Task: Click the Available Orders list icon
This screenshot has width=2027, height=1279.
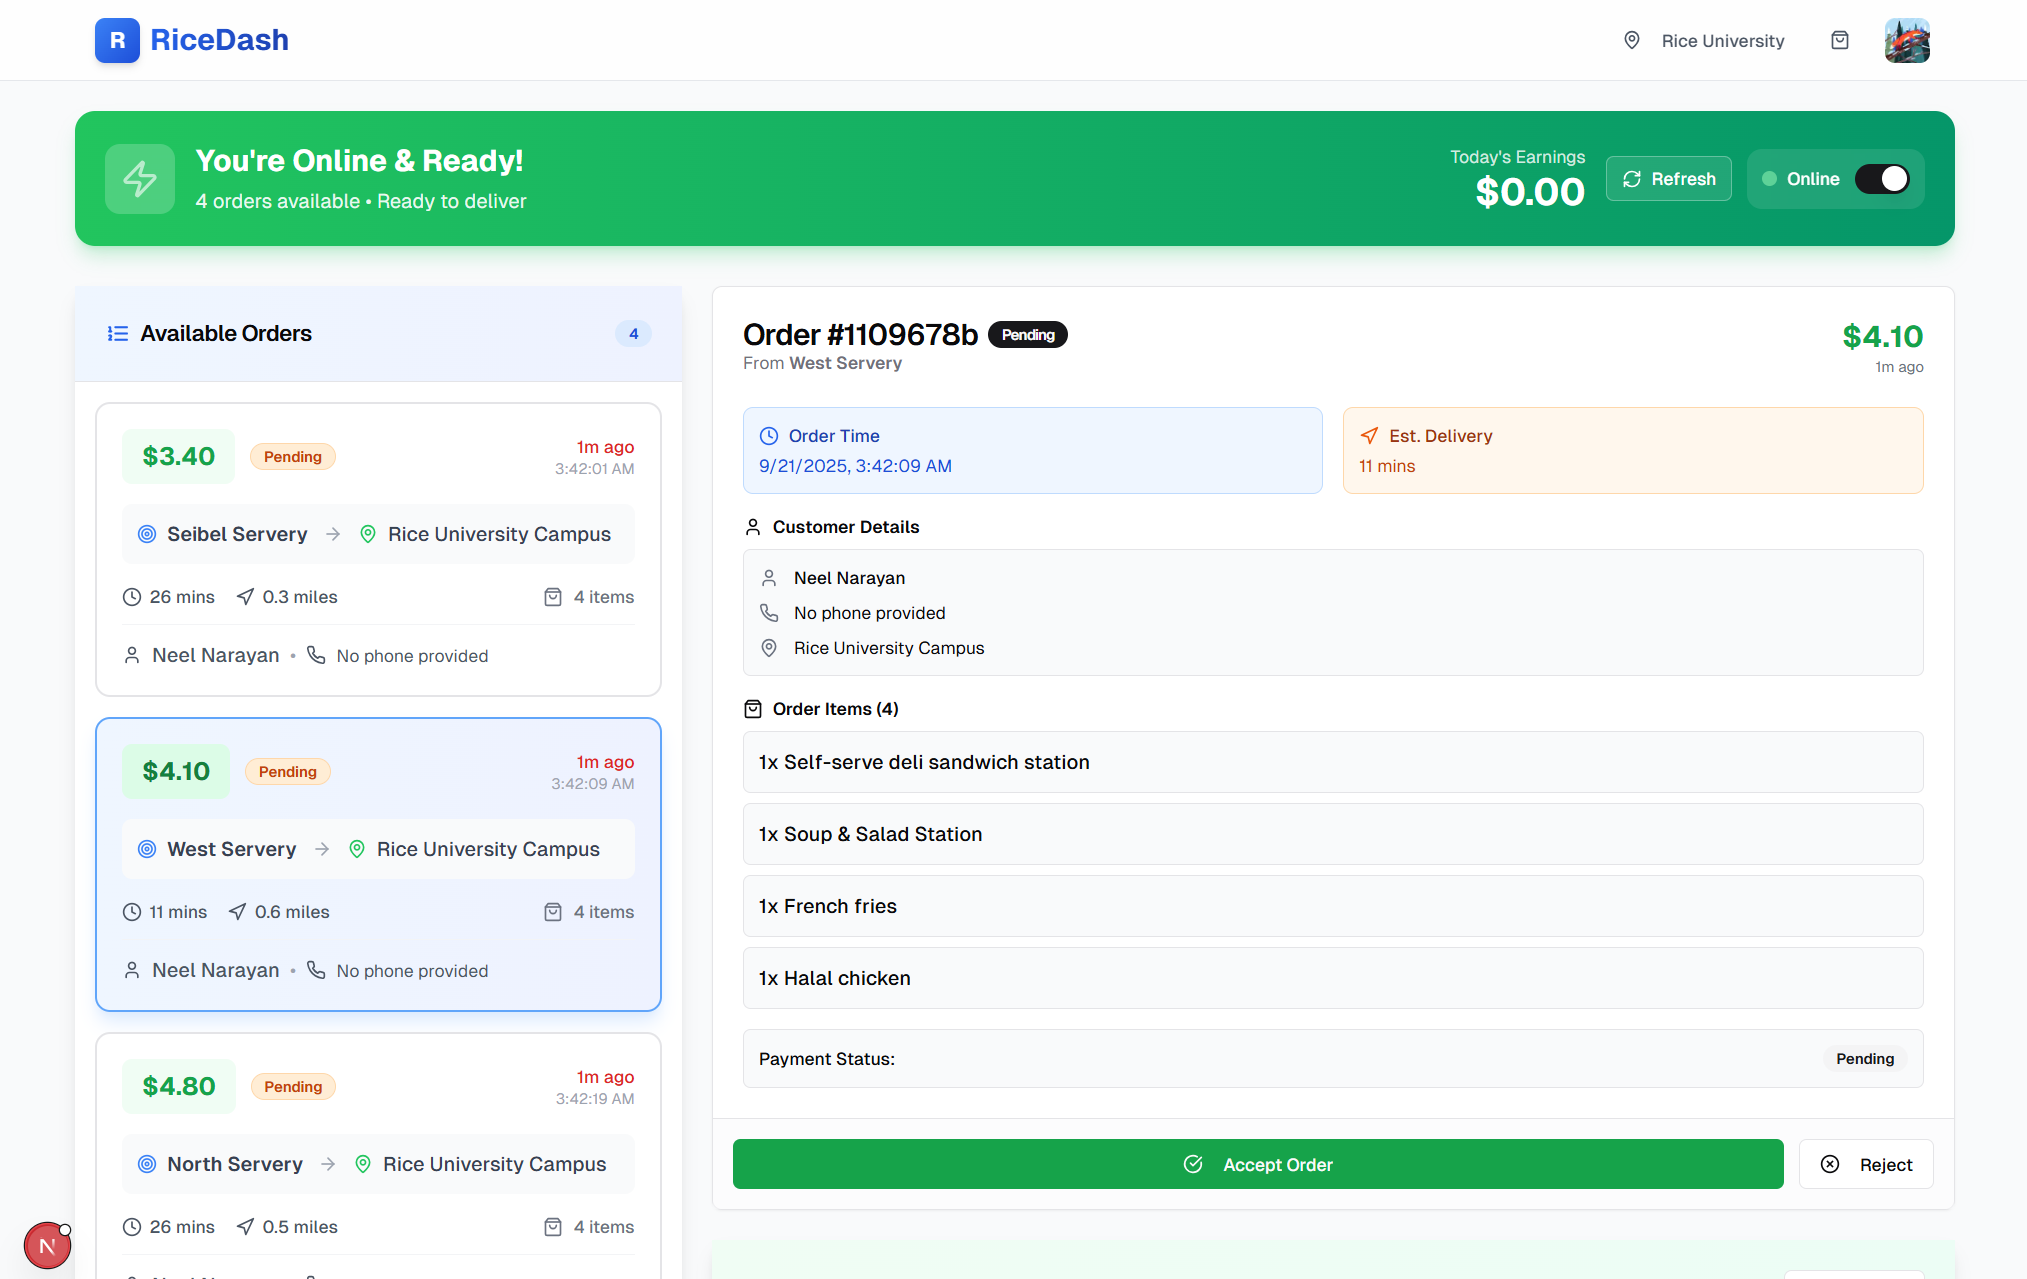Action: tap(118, 334)
